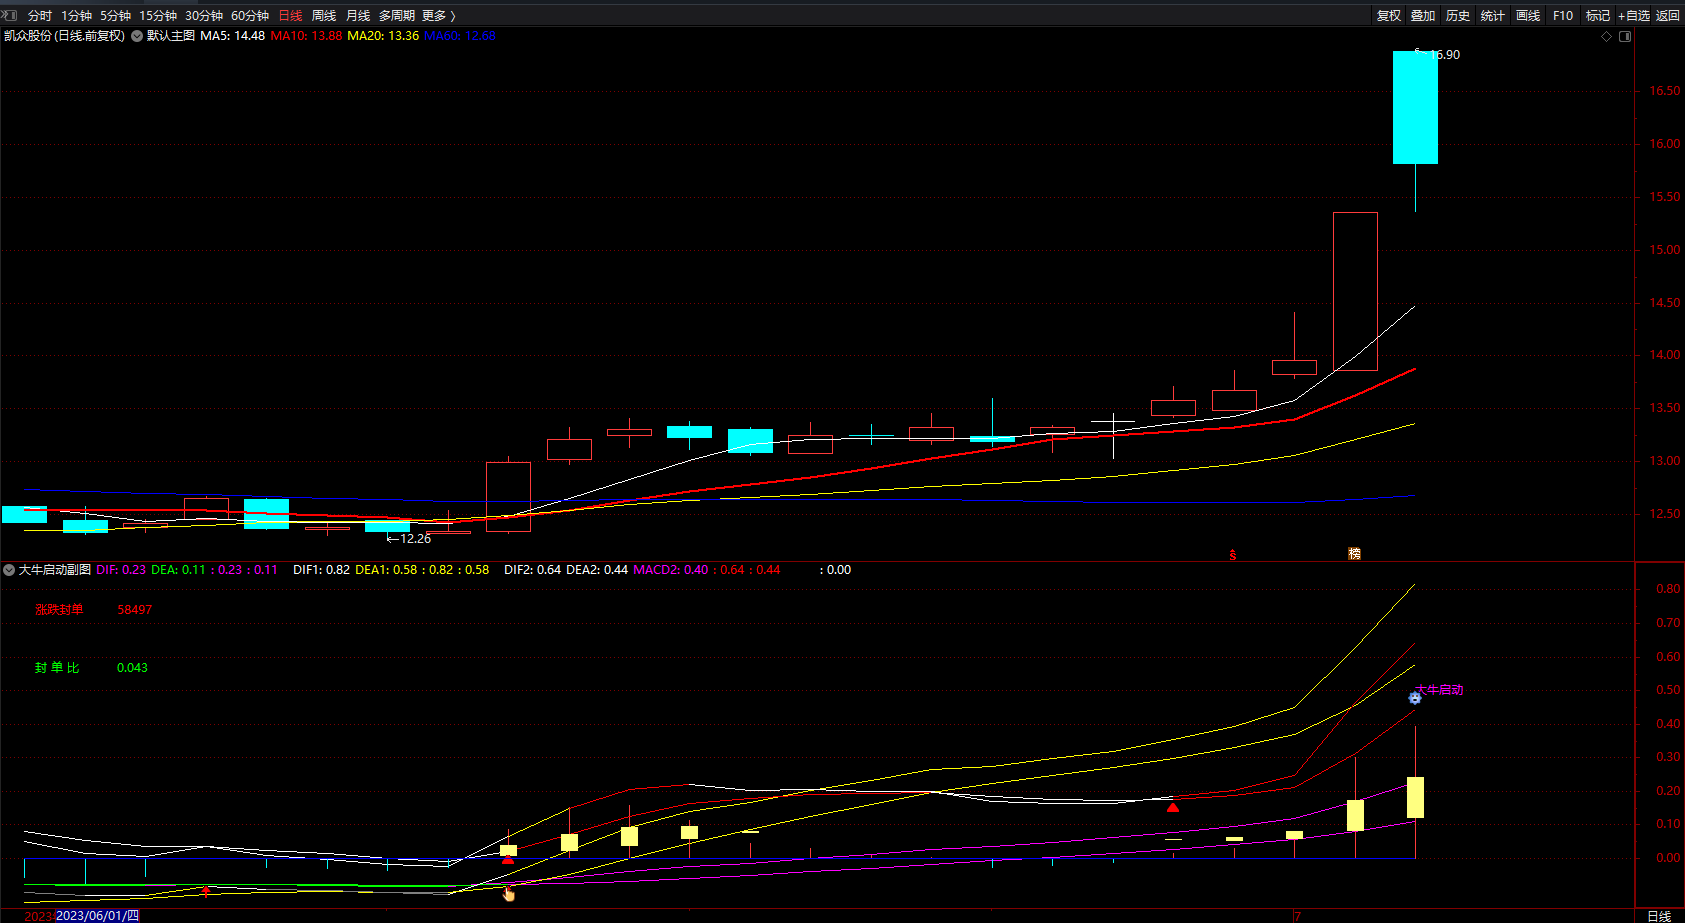The image size is (1685, 923).
Task: Click the diamond icon in main chart corner
Action: (1607, 37)
